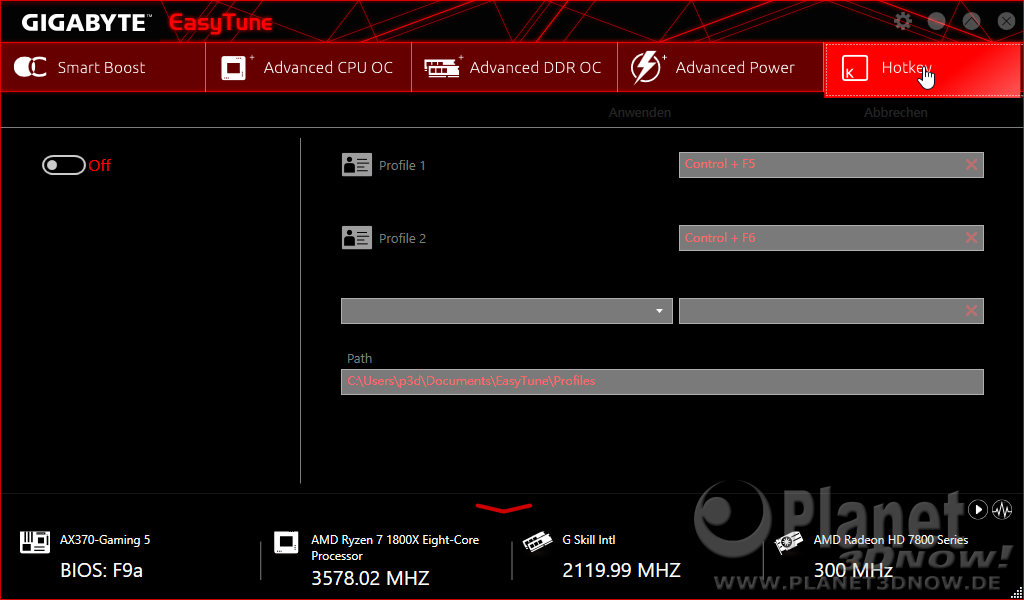Click the Hotkey K key icon
The width and height of the screenshot is (1024, 600).
854,68
